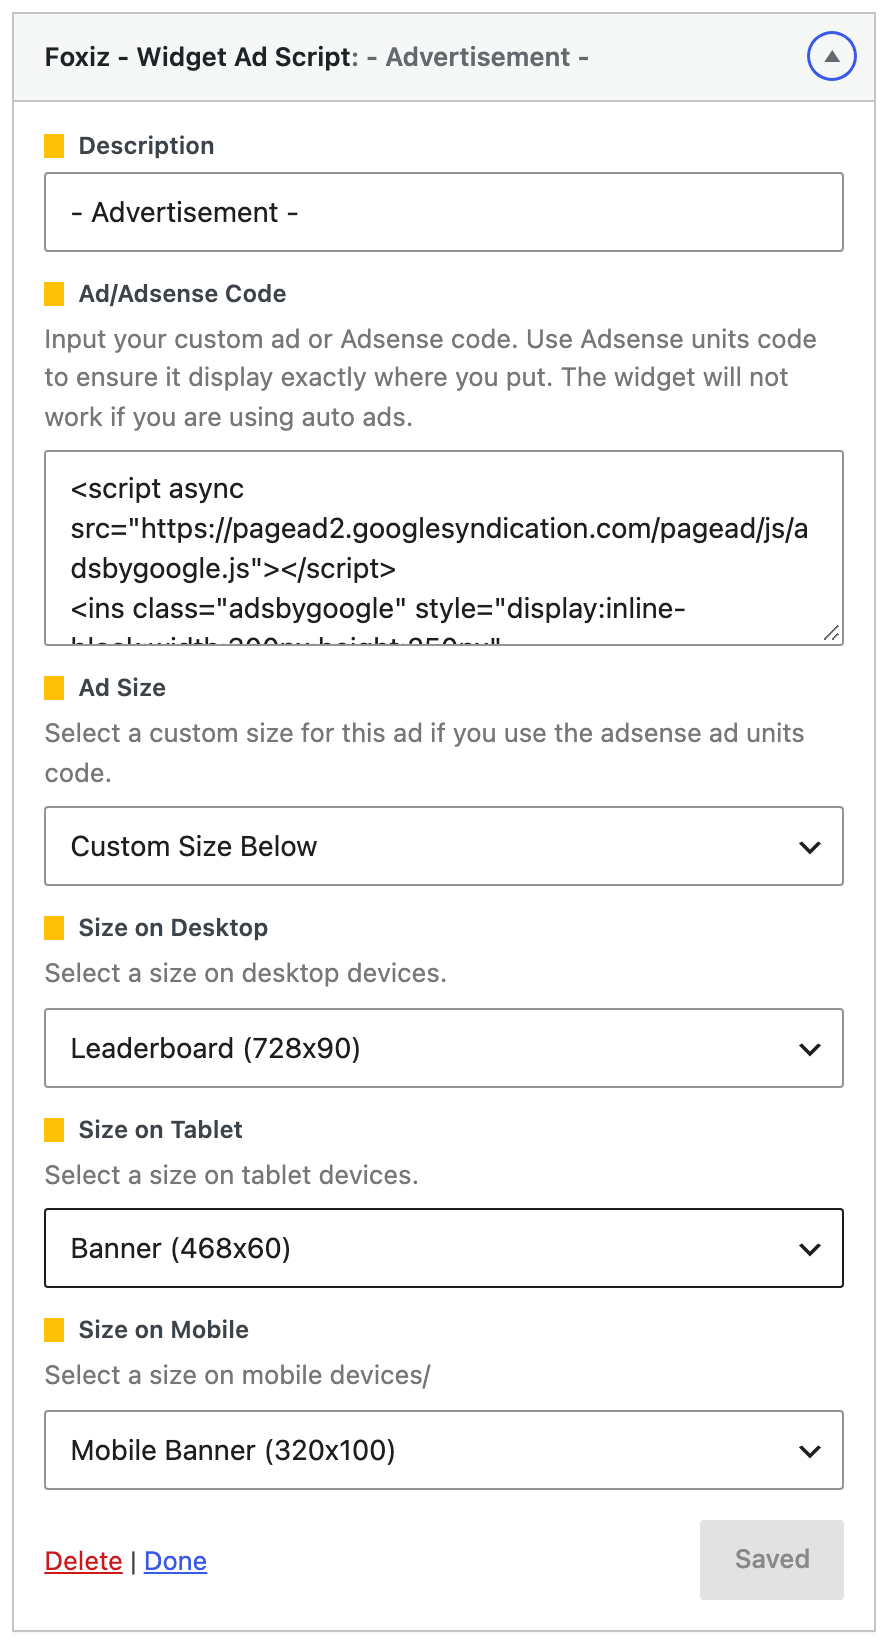Image resolution: width=888 pixels, height=1644 pixels.
Task: Click the yellow square beside Size on Tablet
Action: pos(54,1130)
